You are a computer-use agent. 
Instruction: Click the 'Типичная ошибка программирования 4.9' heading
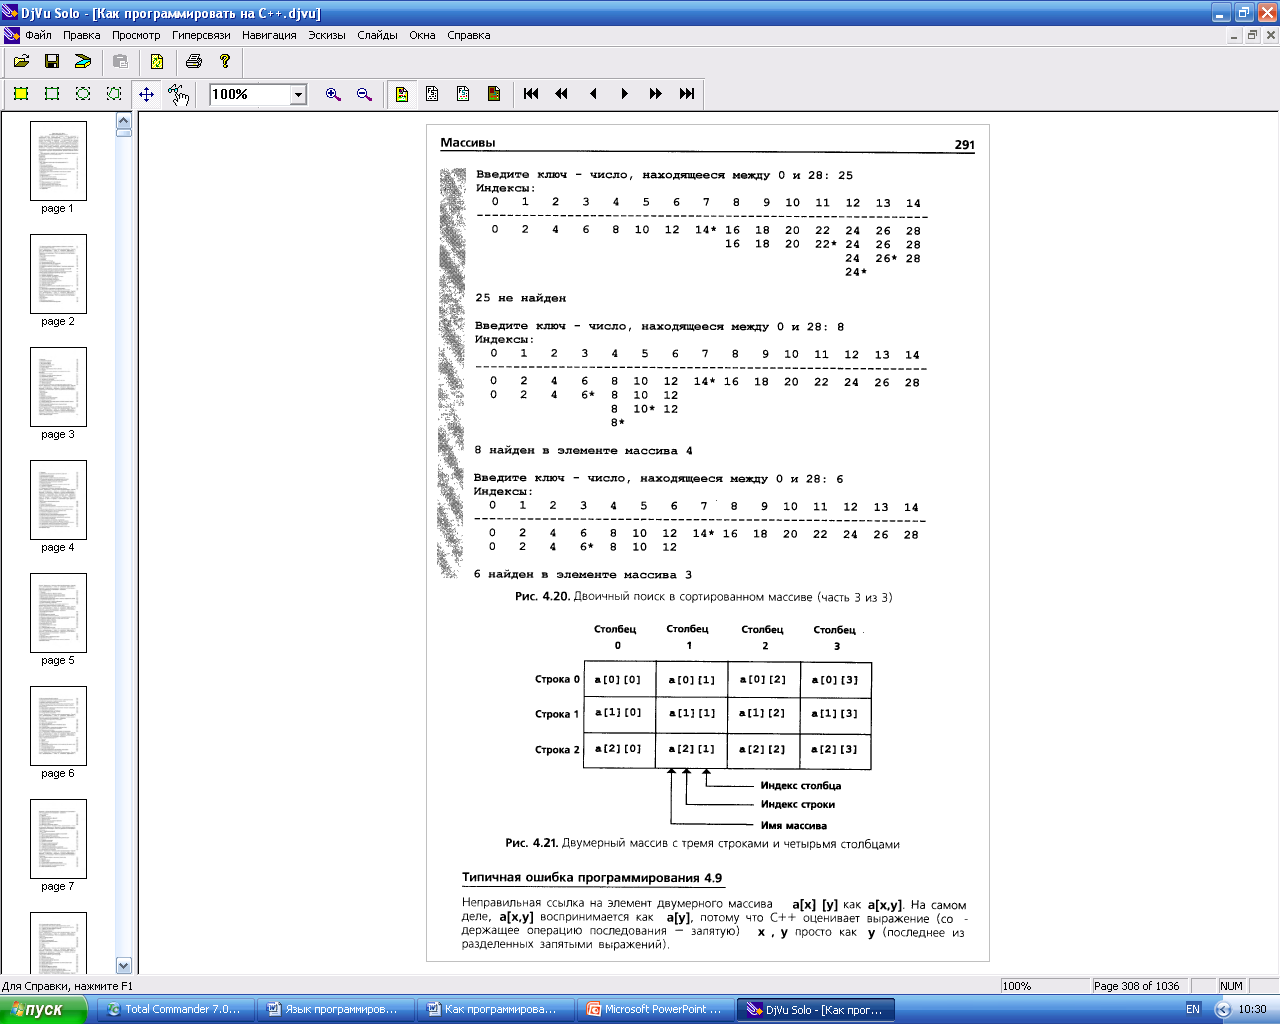click(x=592, y=878)
